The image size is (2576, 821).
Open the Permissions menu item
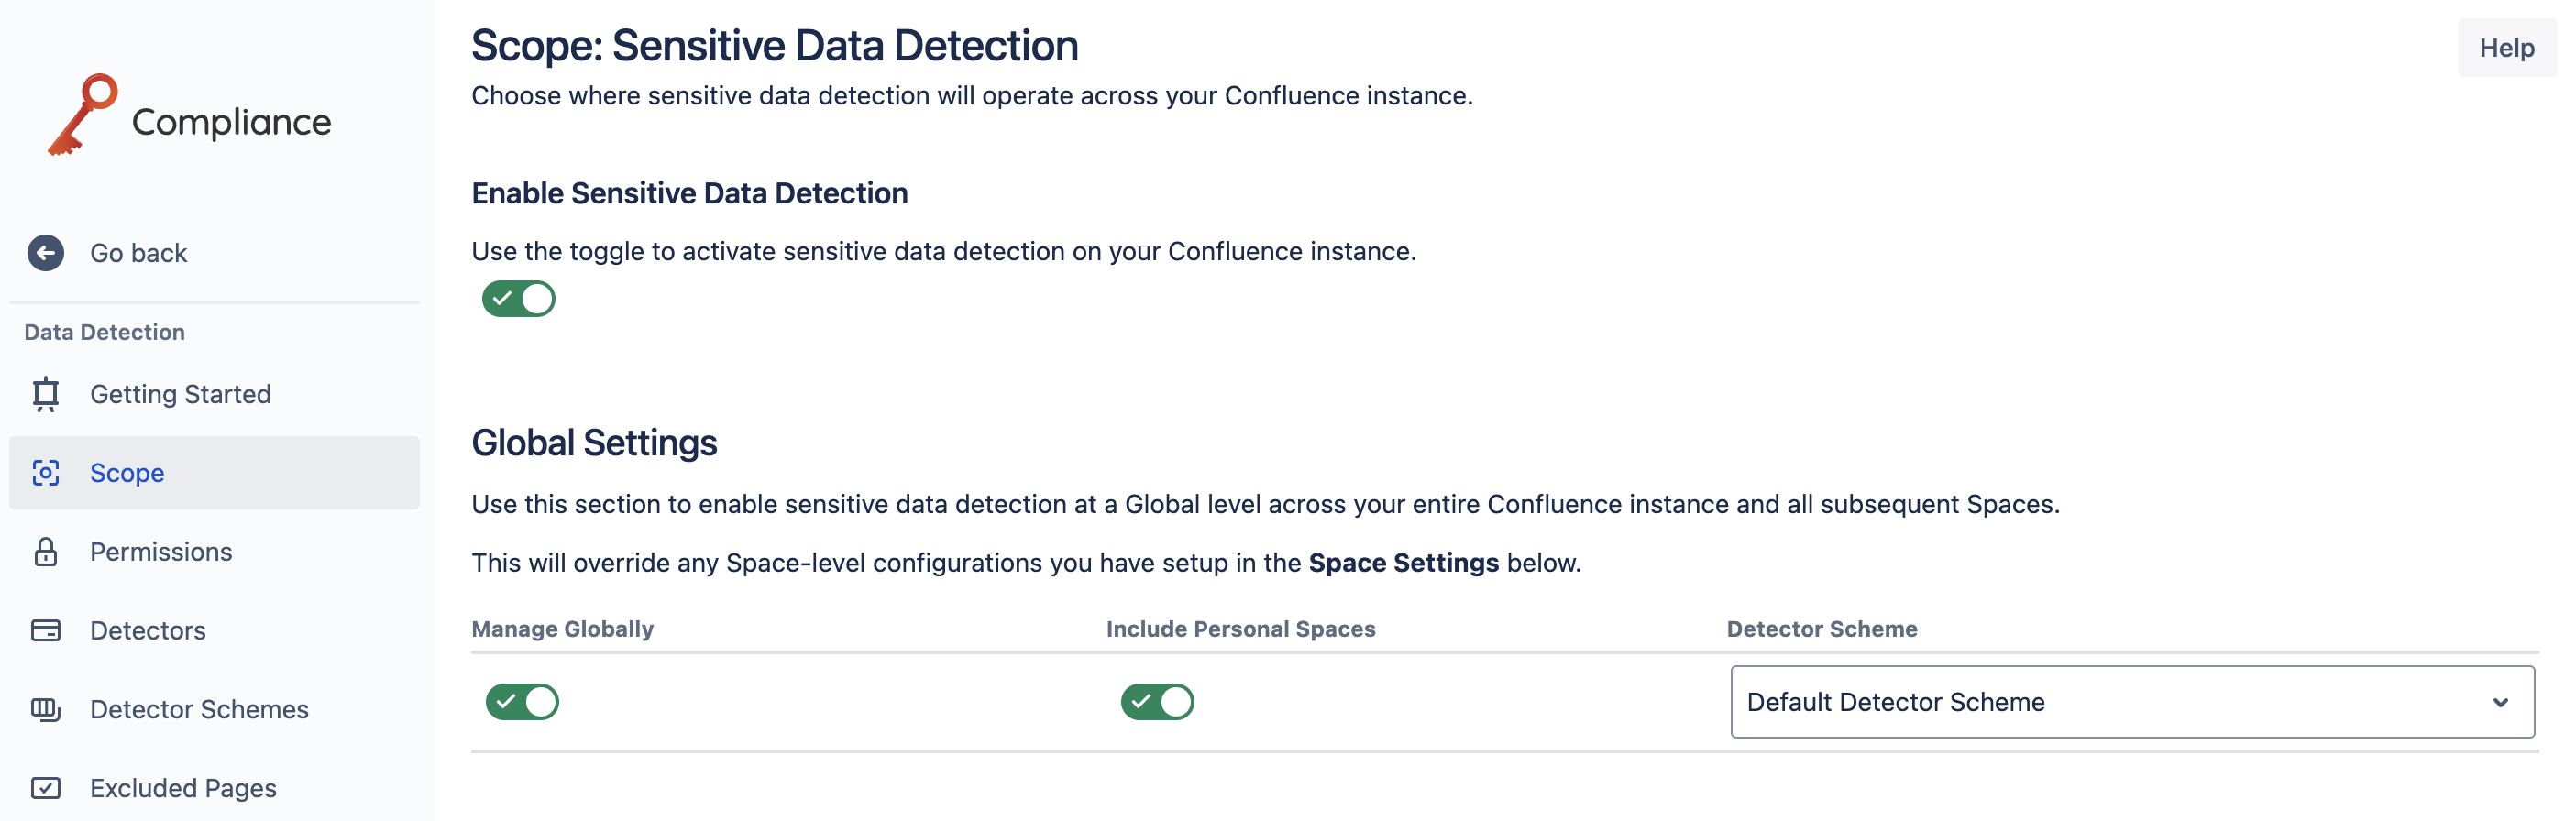click(161, 552)
